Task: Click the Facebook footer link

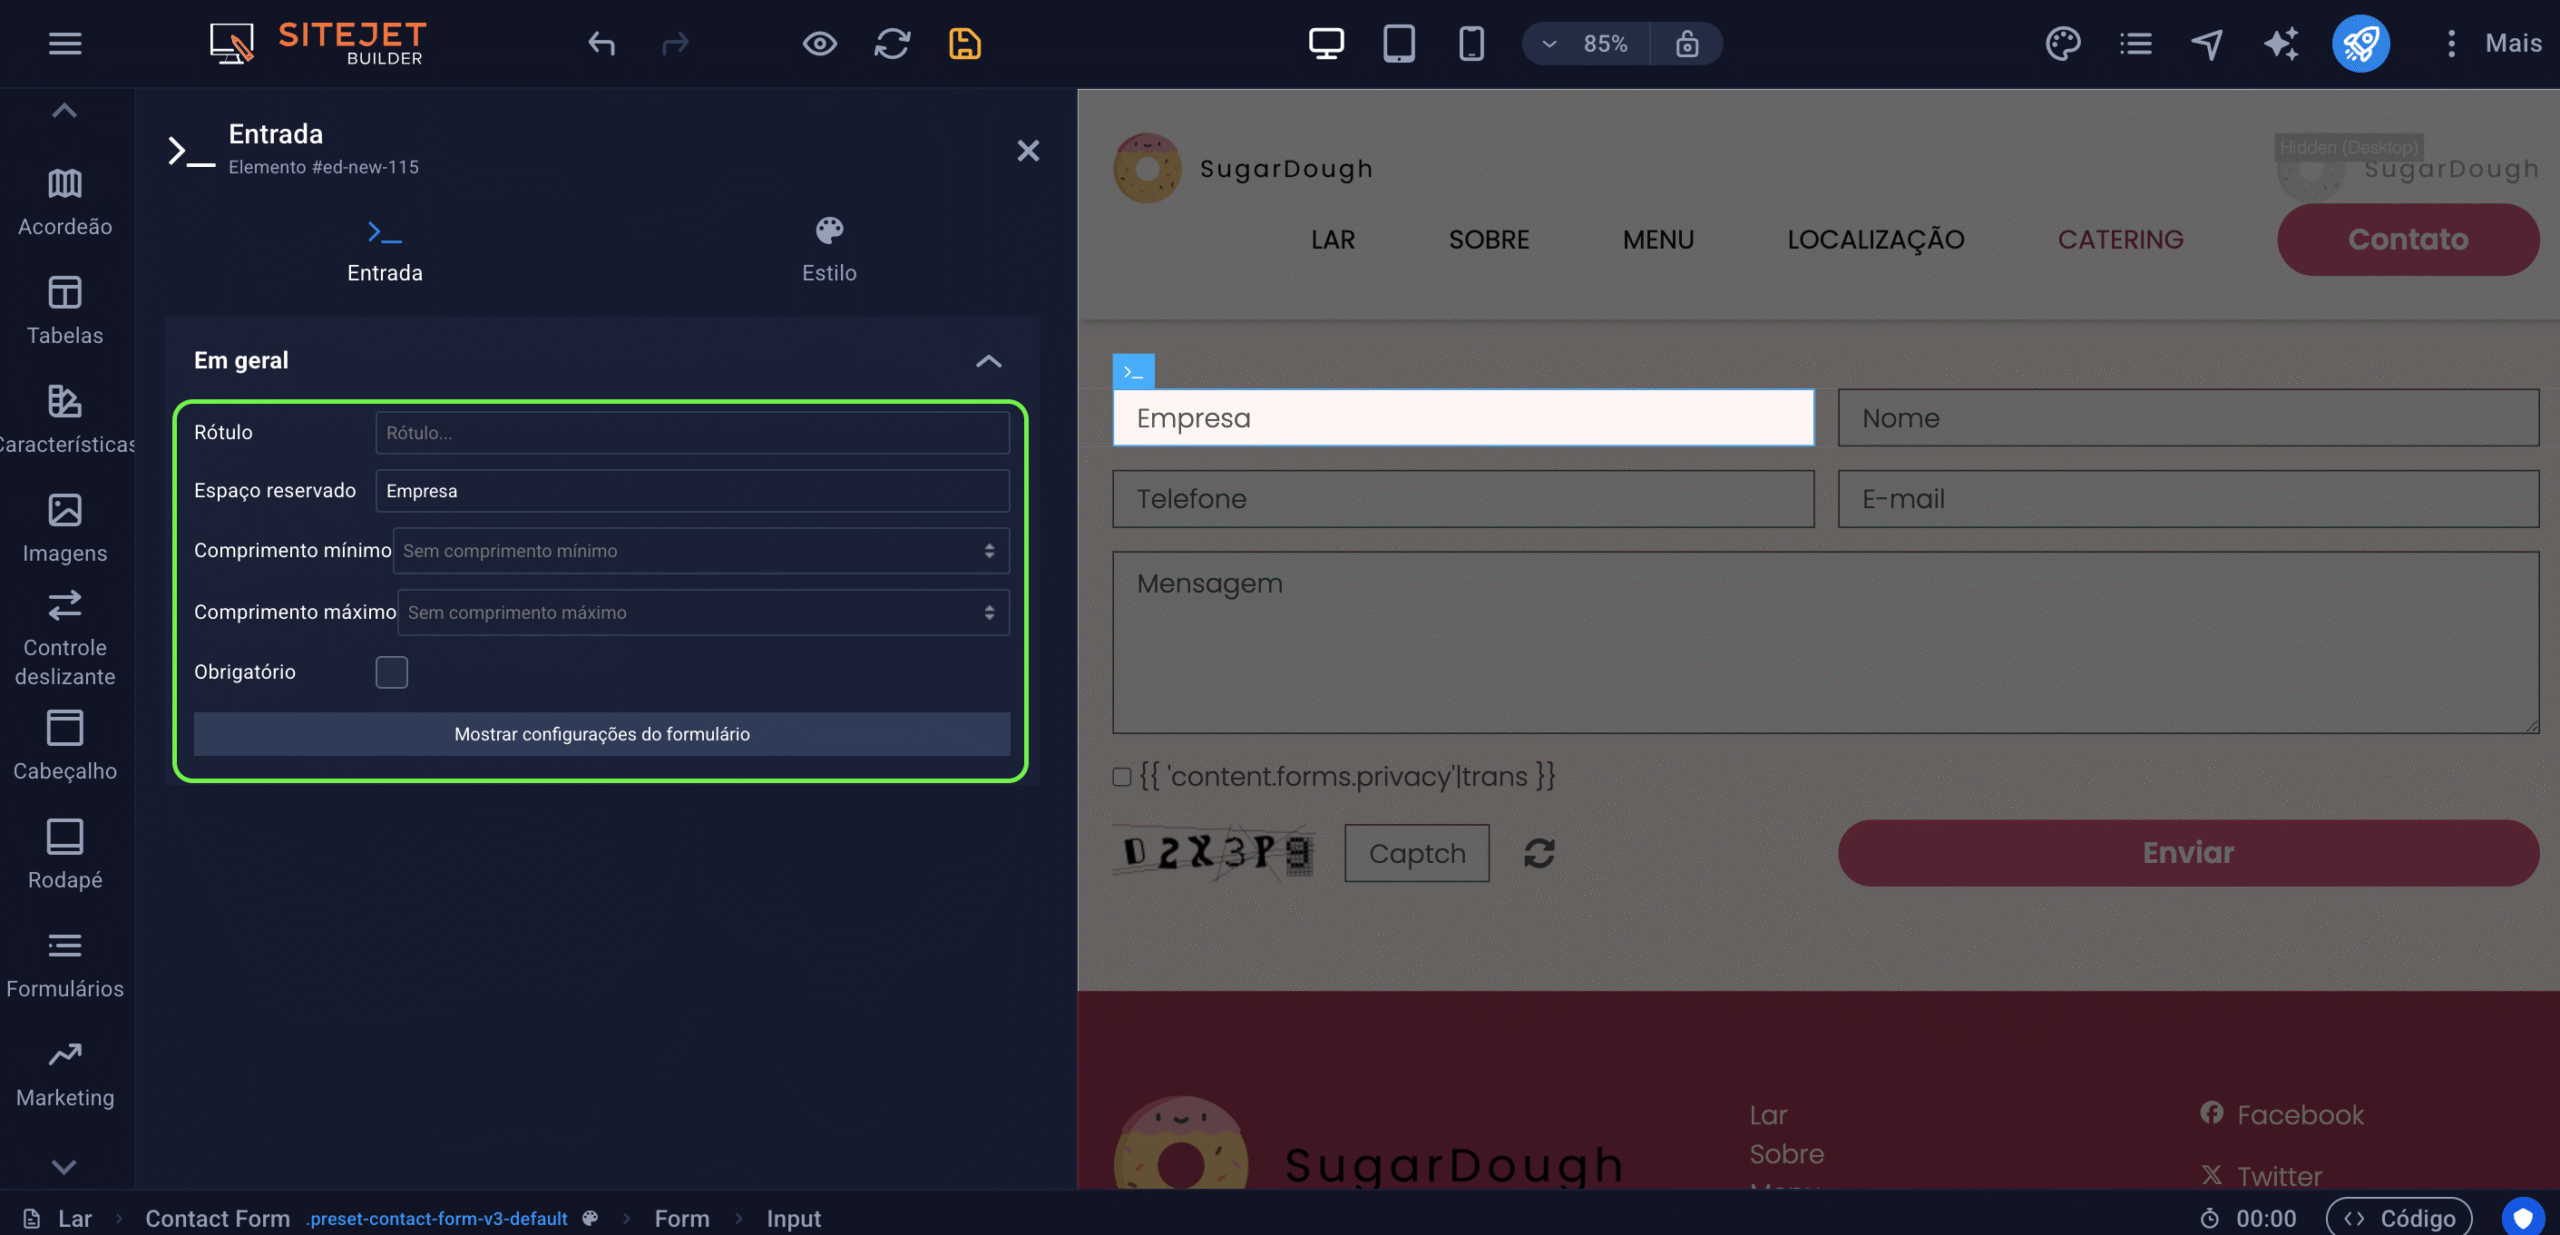Action: tap(2282, 1114)
